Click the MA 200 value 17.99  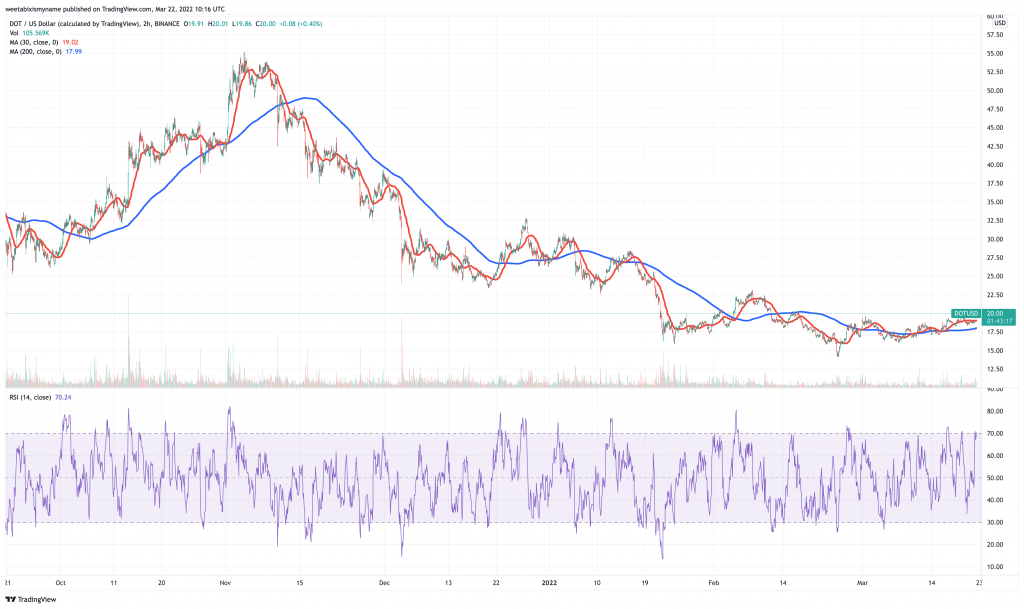click(74, 52)
